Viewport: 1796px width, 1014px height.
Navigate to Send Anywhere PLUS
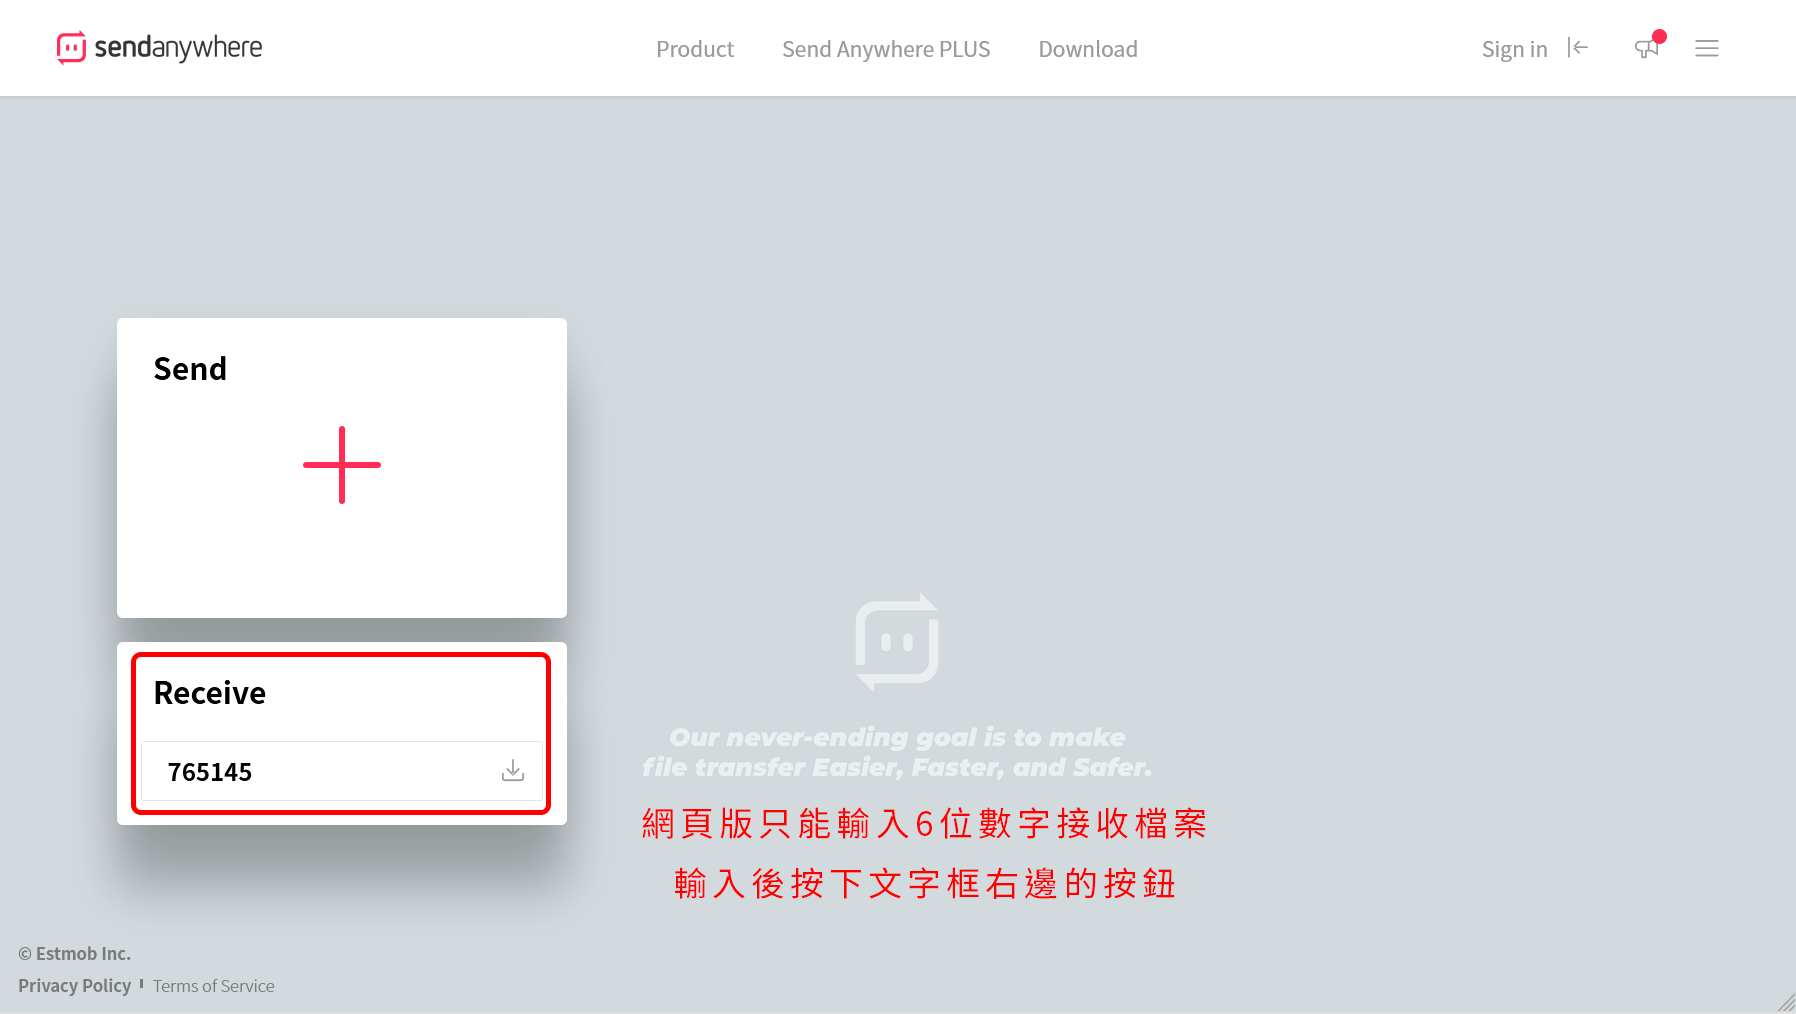[x=886, y=48]
